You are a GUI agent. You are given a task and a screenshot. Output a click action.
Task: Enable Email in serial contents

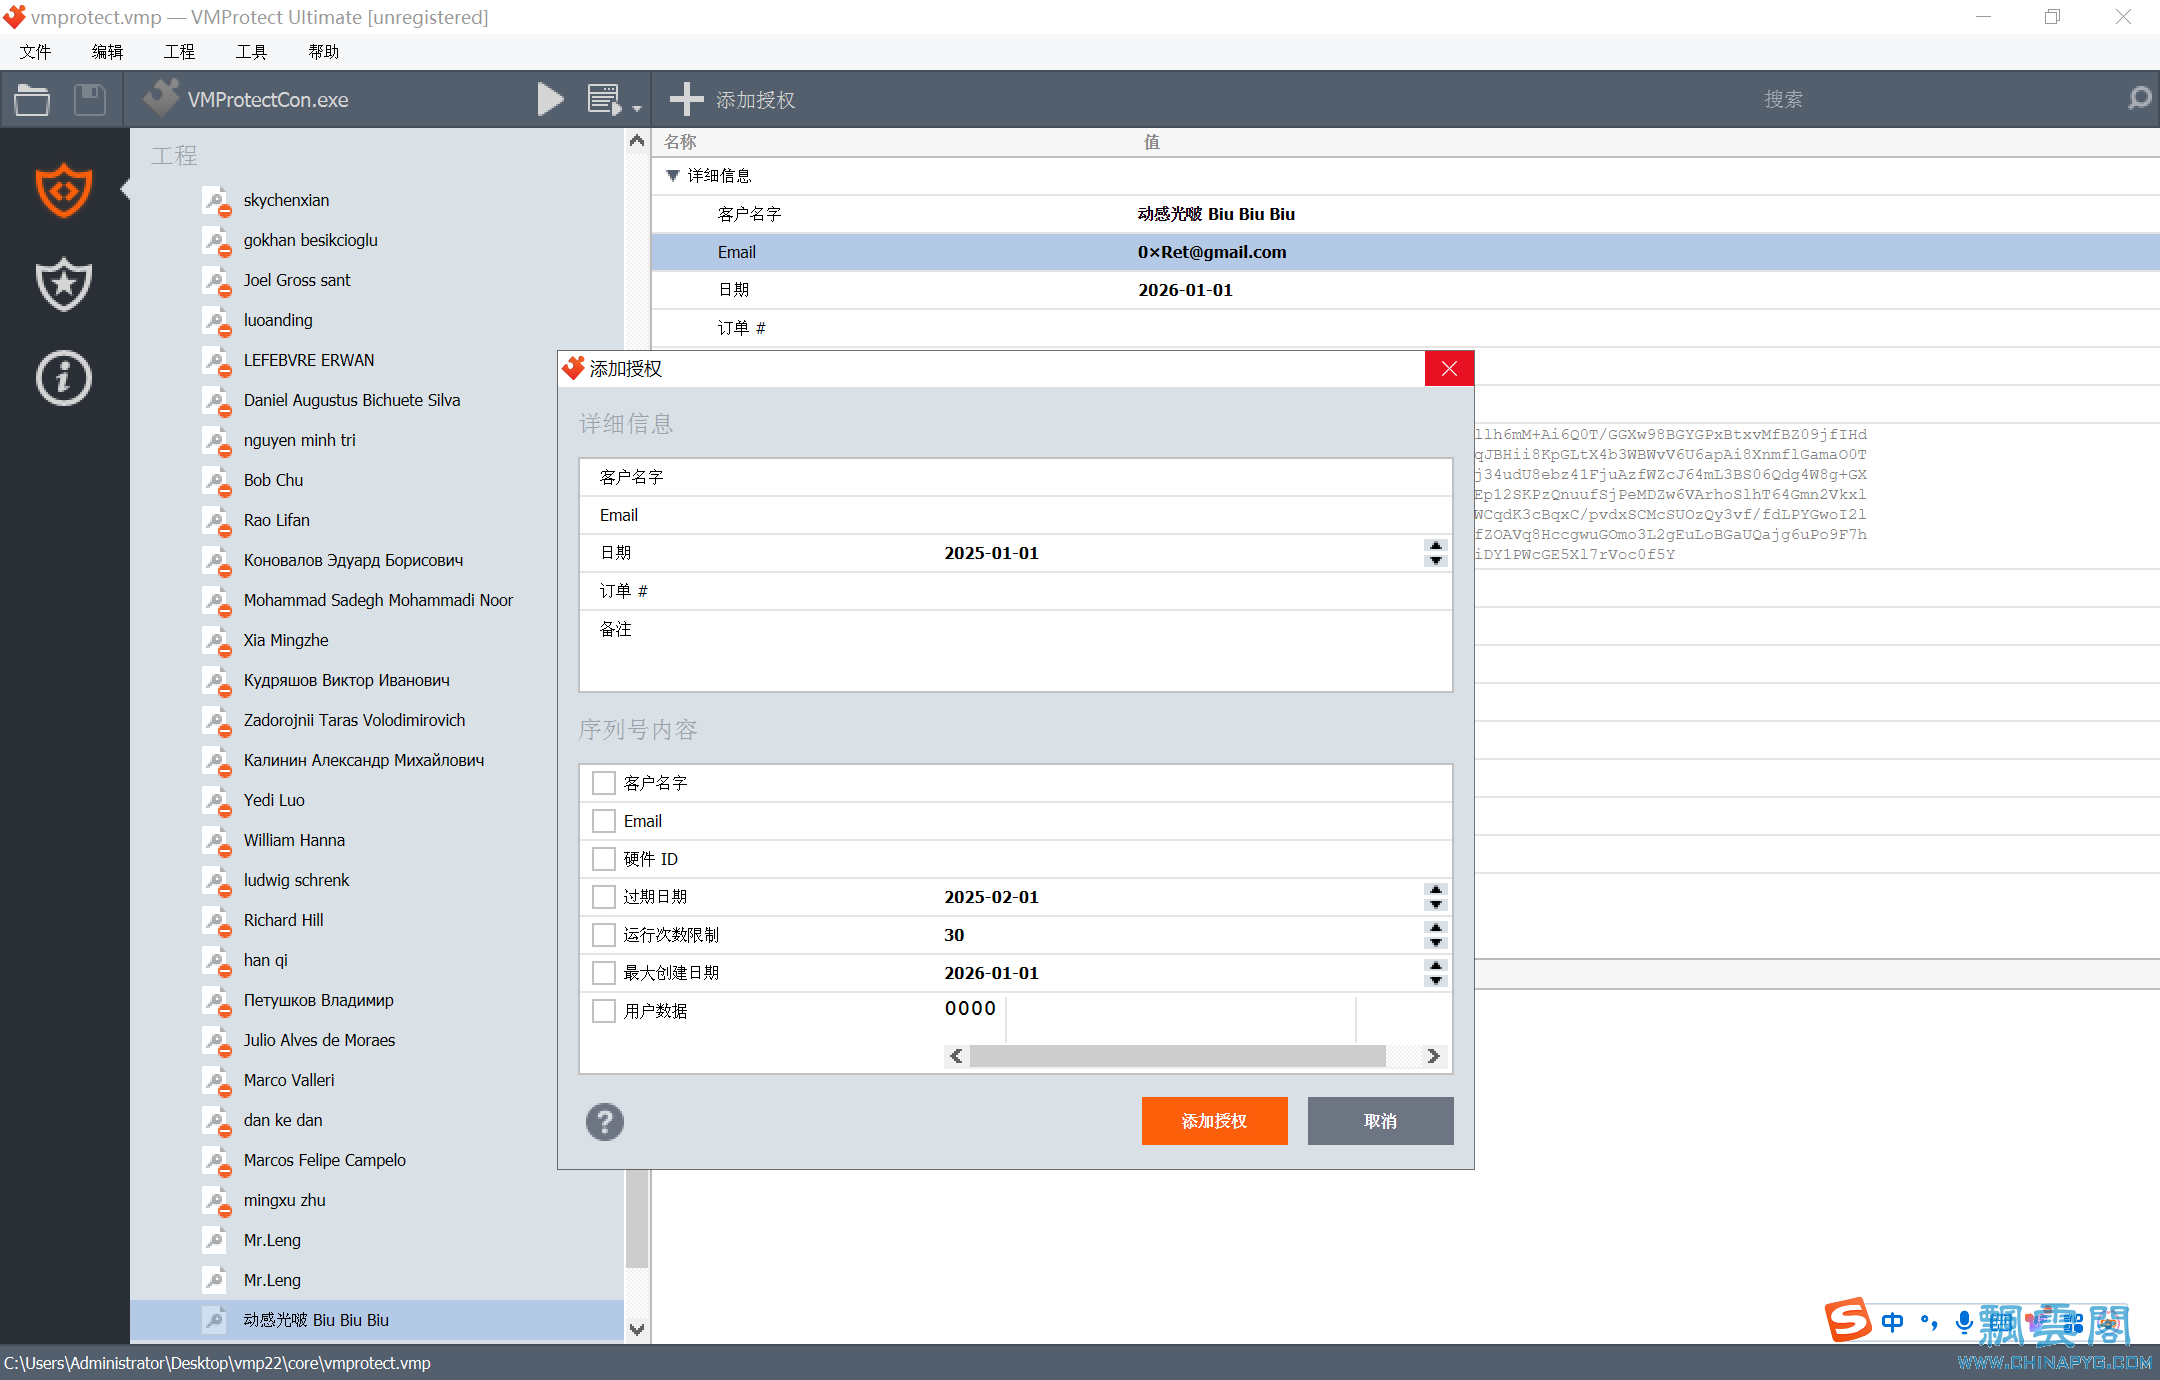pos(604,821)
